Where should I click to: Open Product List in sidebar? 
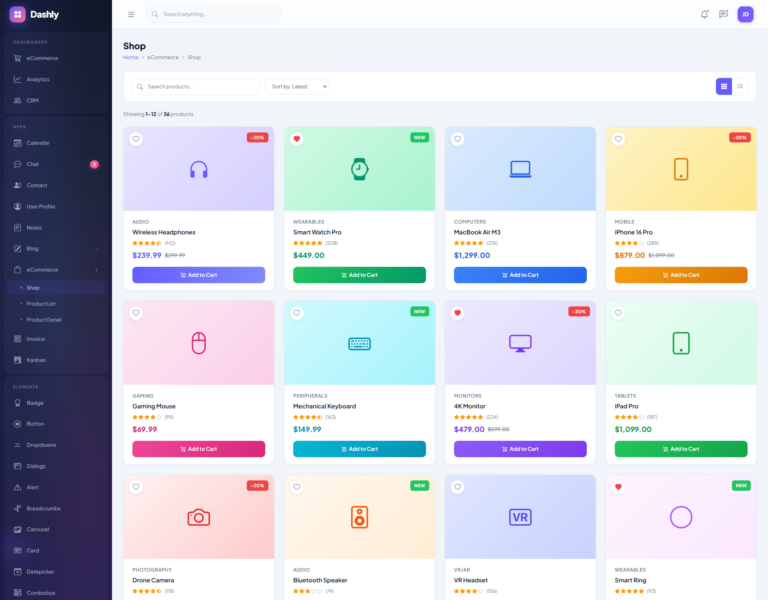tap(41, 303)
